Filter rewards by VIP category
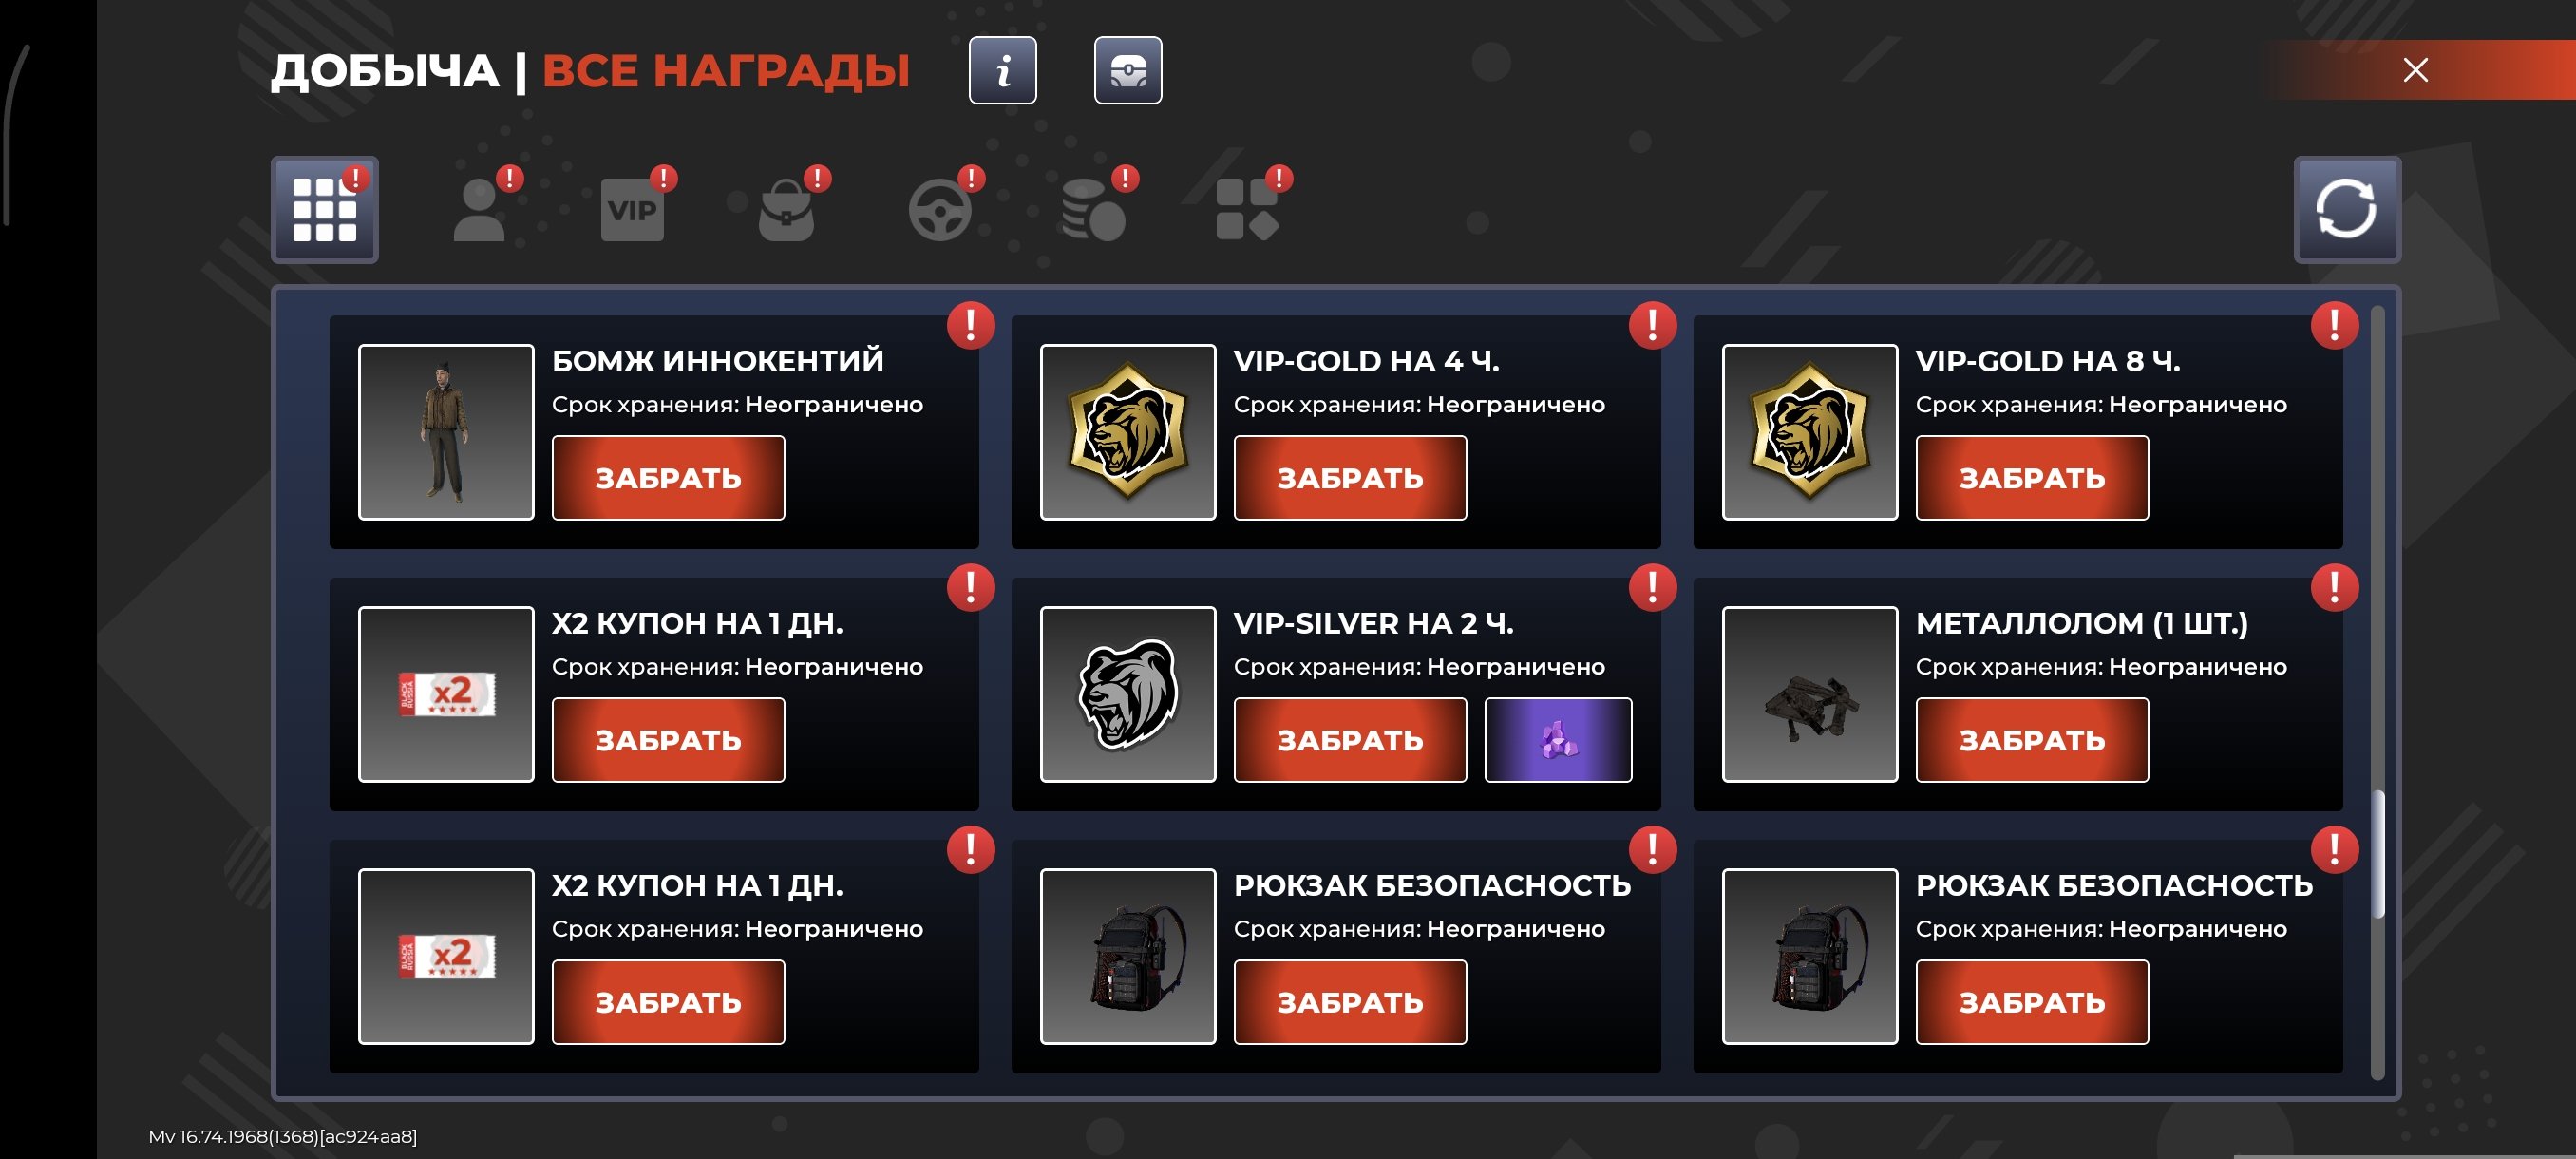The height and width of the screenshot is (1159, 2576). [632, 210]
